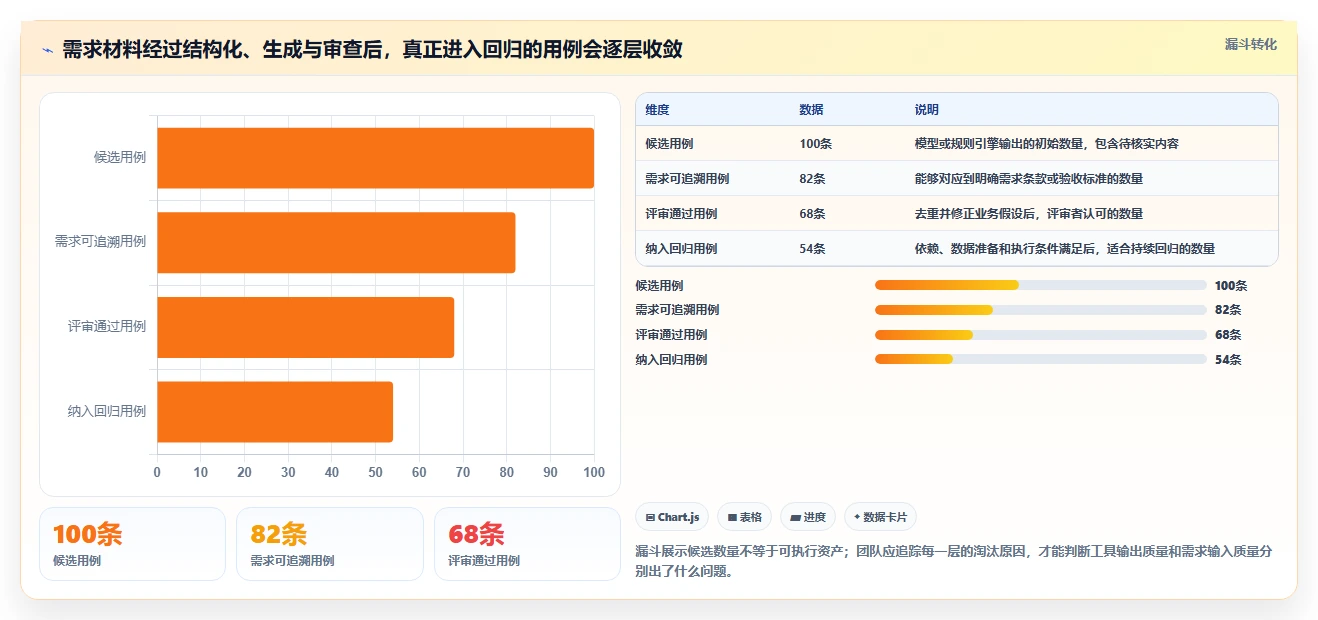Click the 纳入回归用例 cell in the table
Image resolution: width=1318 pixels, height=620 pixels.
tap(681, 249)
